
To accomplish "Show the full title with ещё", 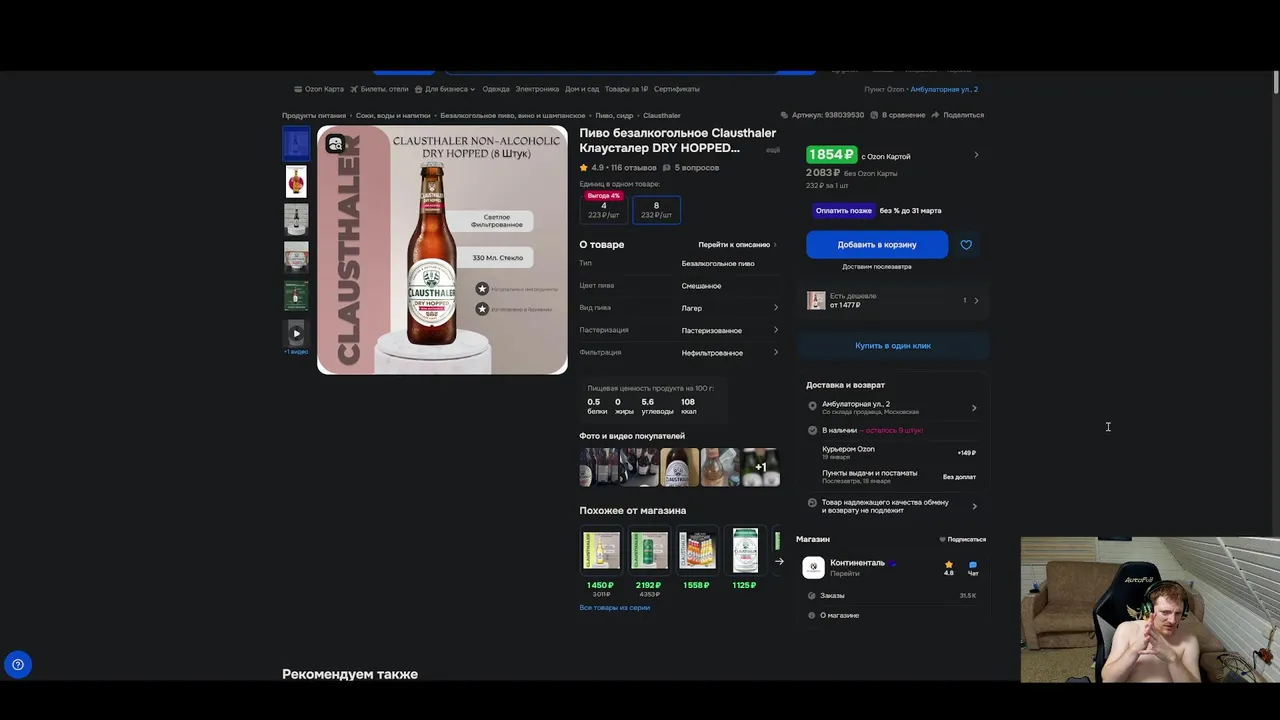I will [773, 150].
